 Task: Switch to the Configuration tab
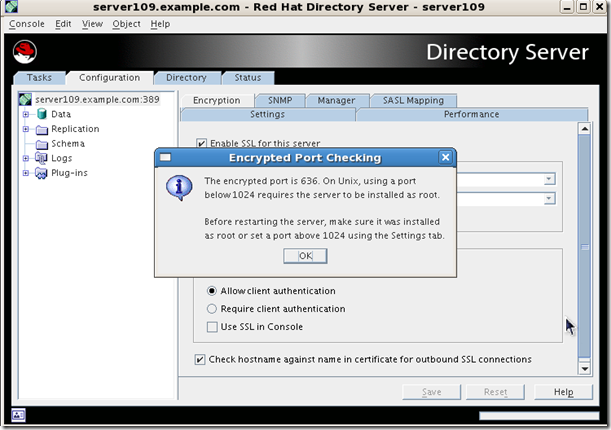(x=109, y=78)
